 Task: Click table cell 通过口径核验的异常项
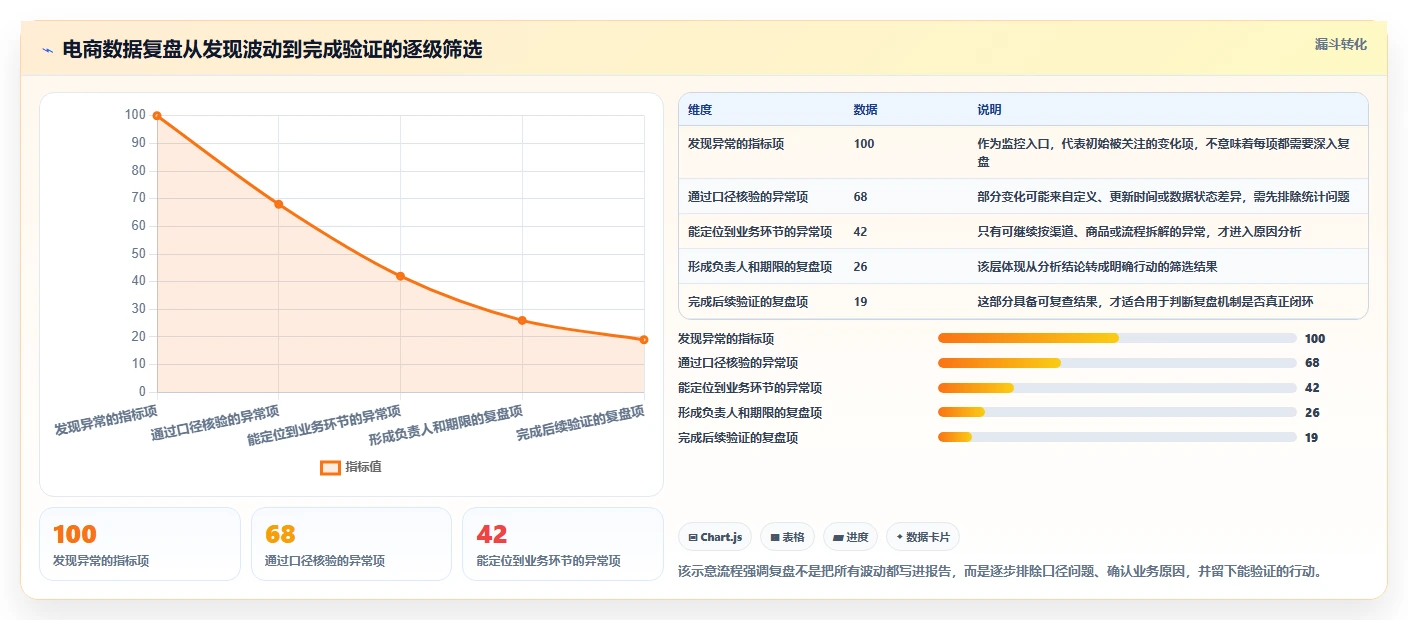tap(748, 197)
